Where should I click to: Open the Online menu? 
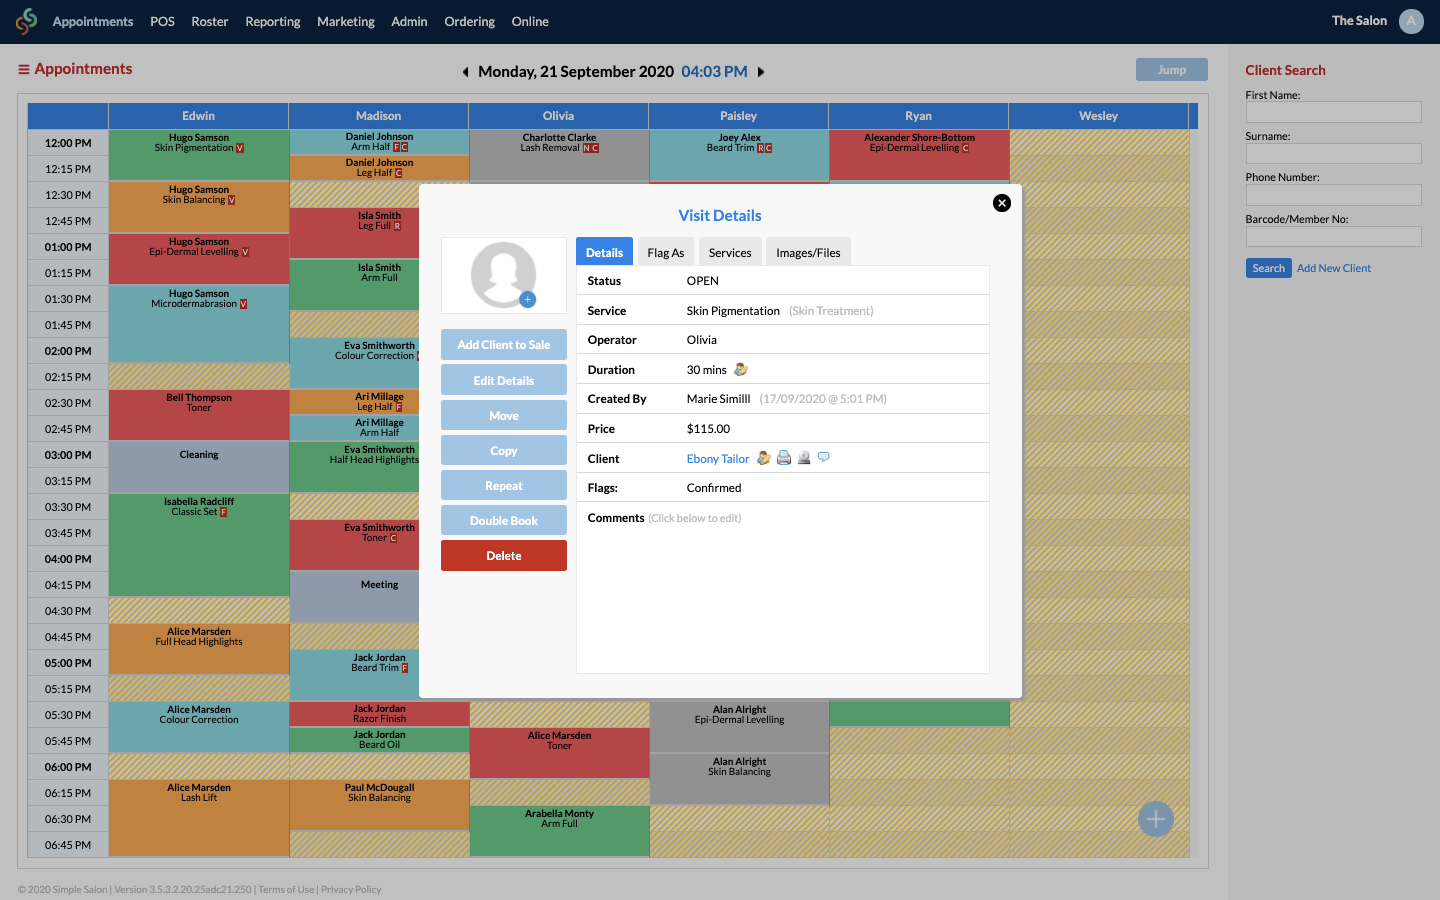click(530, 21)
